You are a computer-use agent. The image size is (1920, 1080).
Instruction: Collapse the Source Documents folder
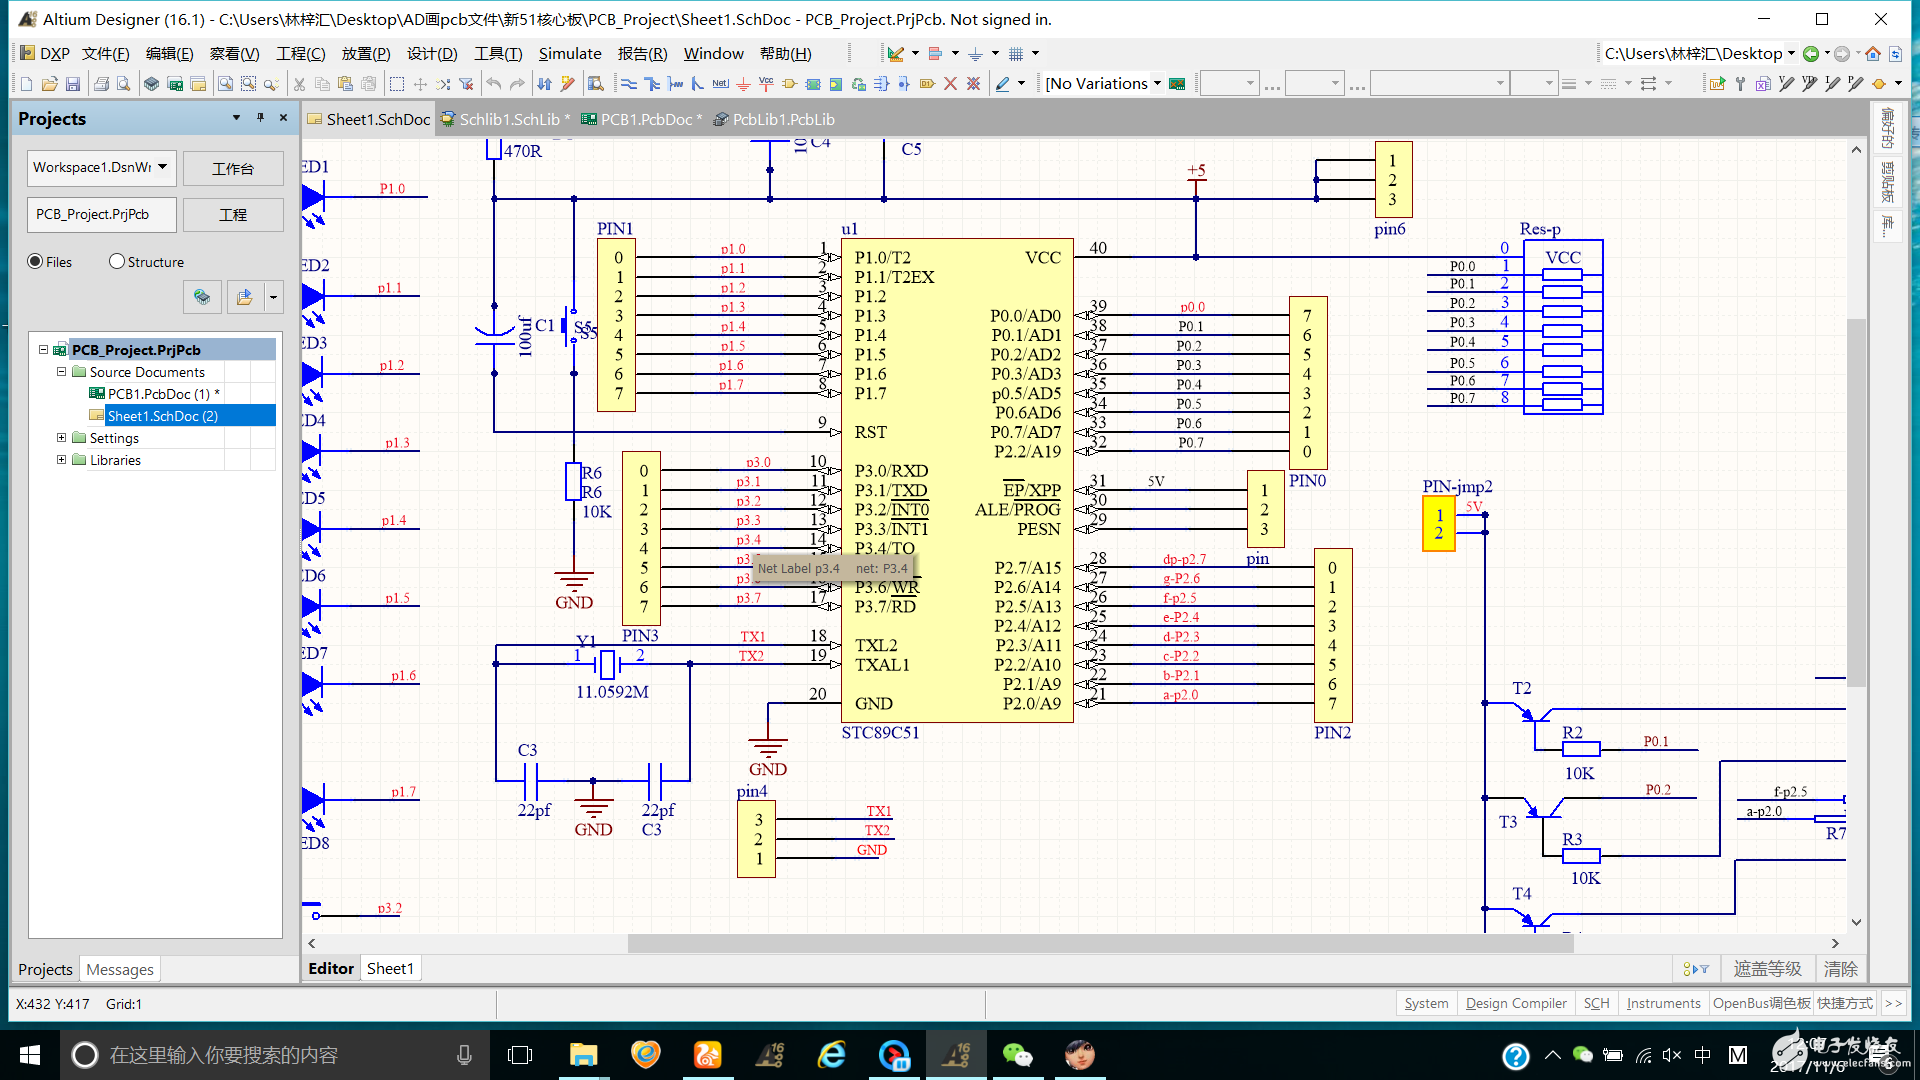tap(61, 372)
